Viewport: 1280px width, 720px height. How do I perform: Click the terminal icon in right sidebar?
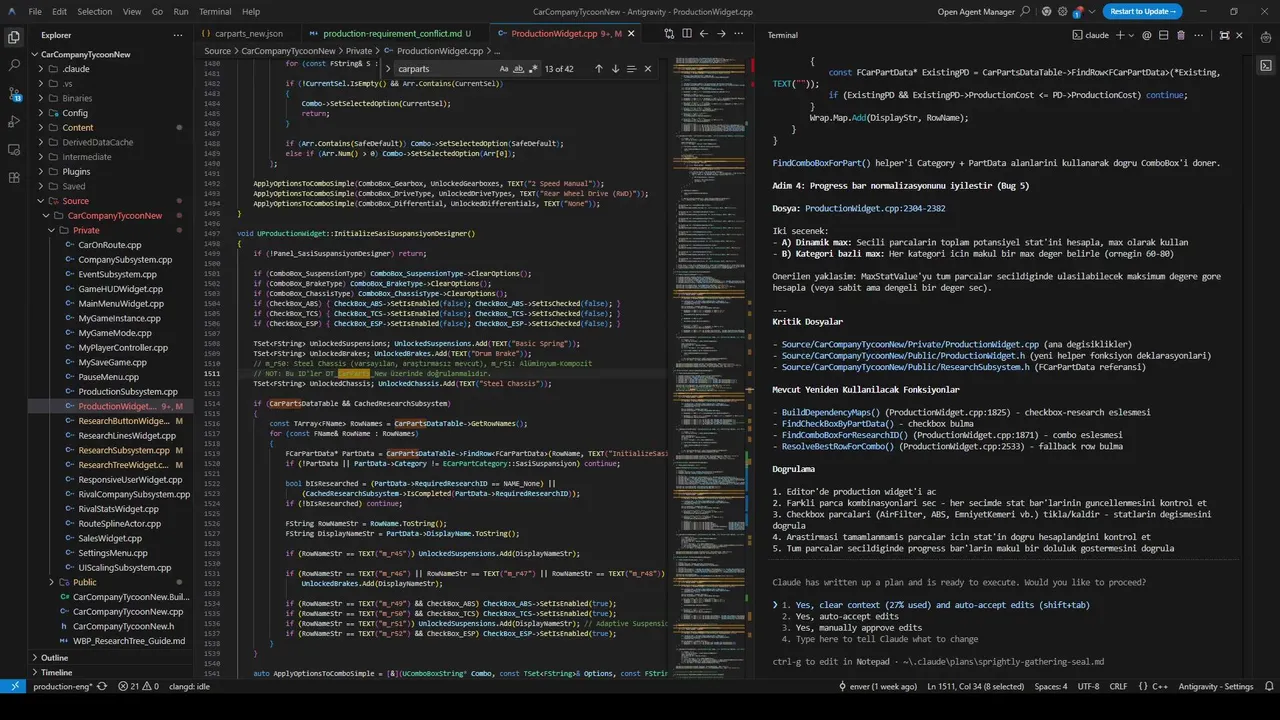click(1266, 66)
